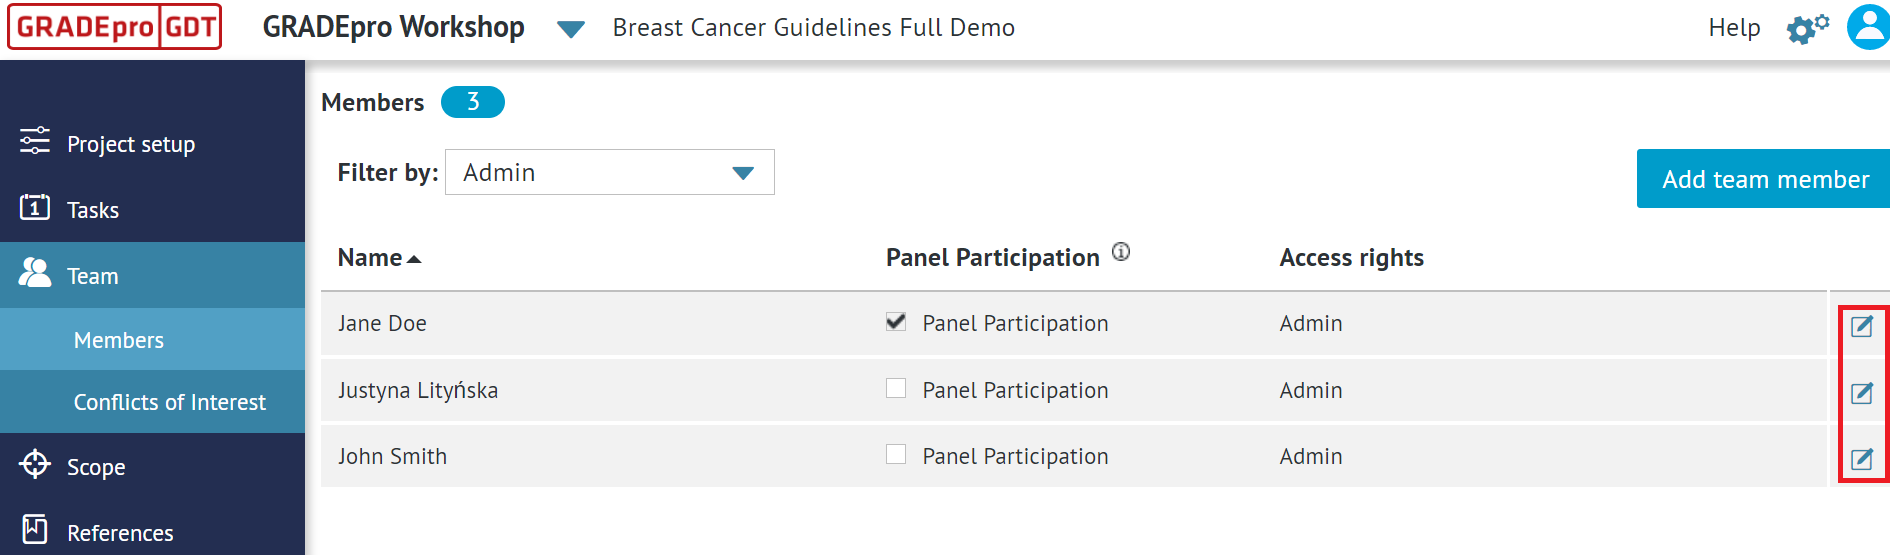Screen dimensions: 1890x555
Task: Open the settings gears icon
Action: coord(1806,28)
